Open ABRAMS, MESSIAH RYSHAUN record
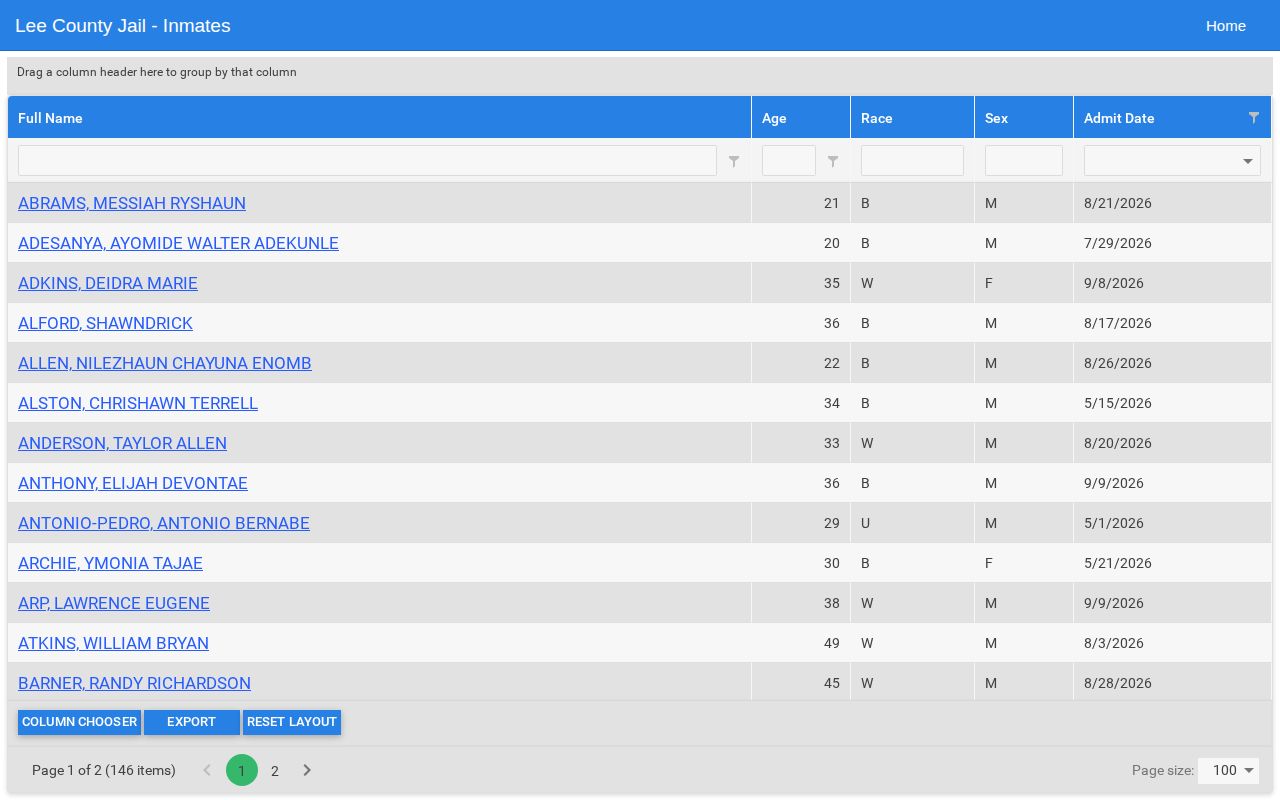 [132, 203]
